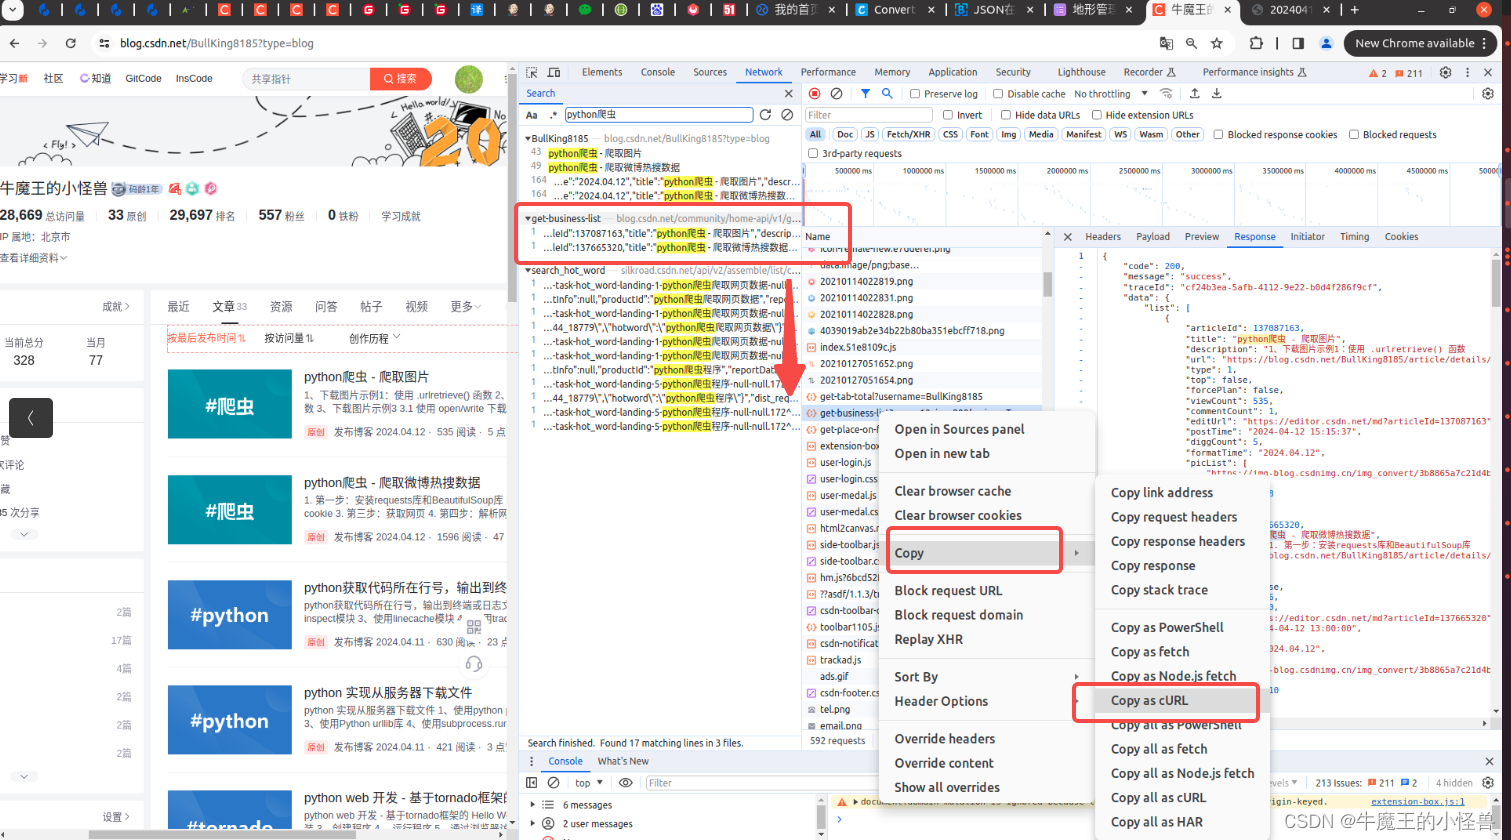Check the Invert filter checkbox

point(947,115)
